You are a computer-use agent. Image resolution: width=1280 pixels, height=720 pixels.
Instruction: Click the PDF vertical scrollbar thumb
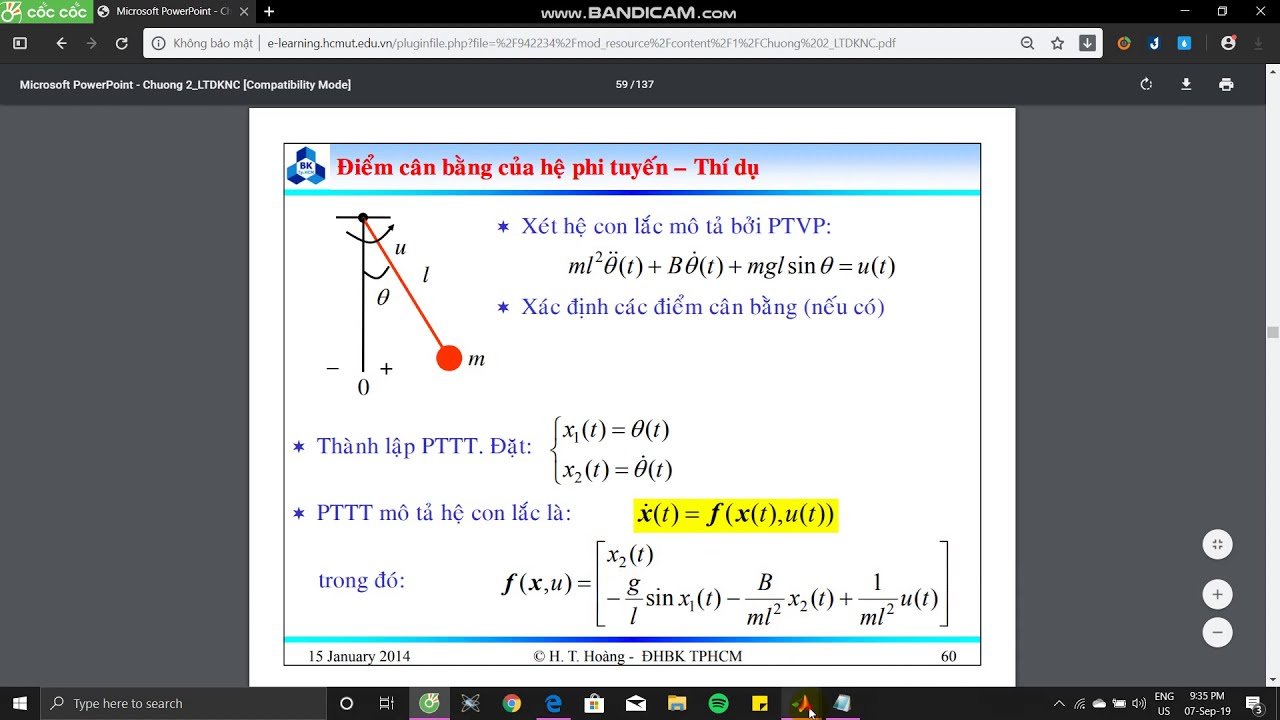1272,333
